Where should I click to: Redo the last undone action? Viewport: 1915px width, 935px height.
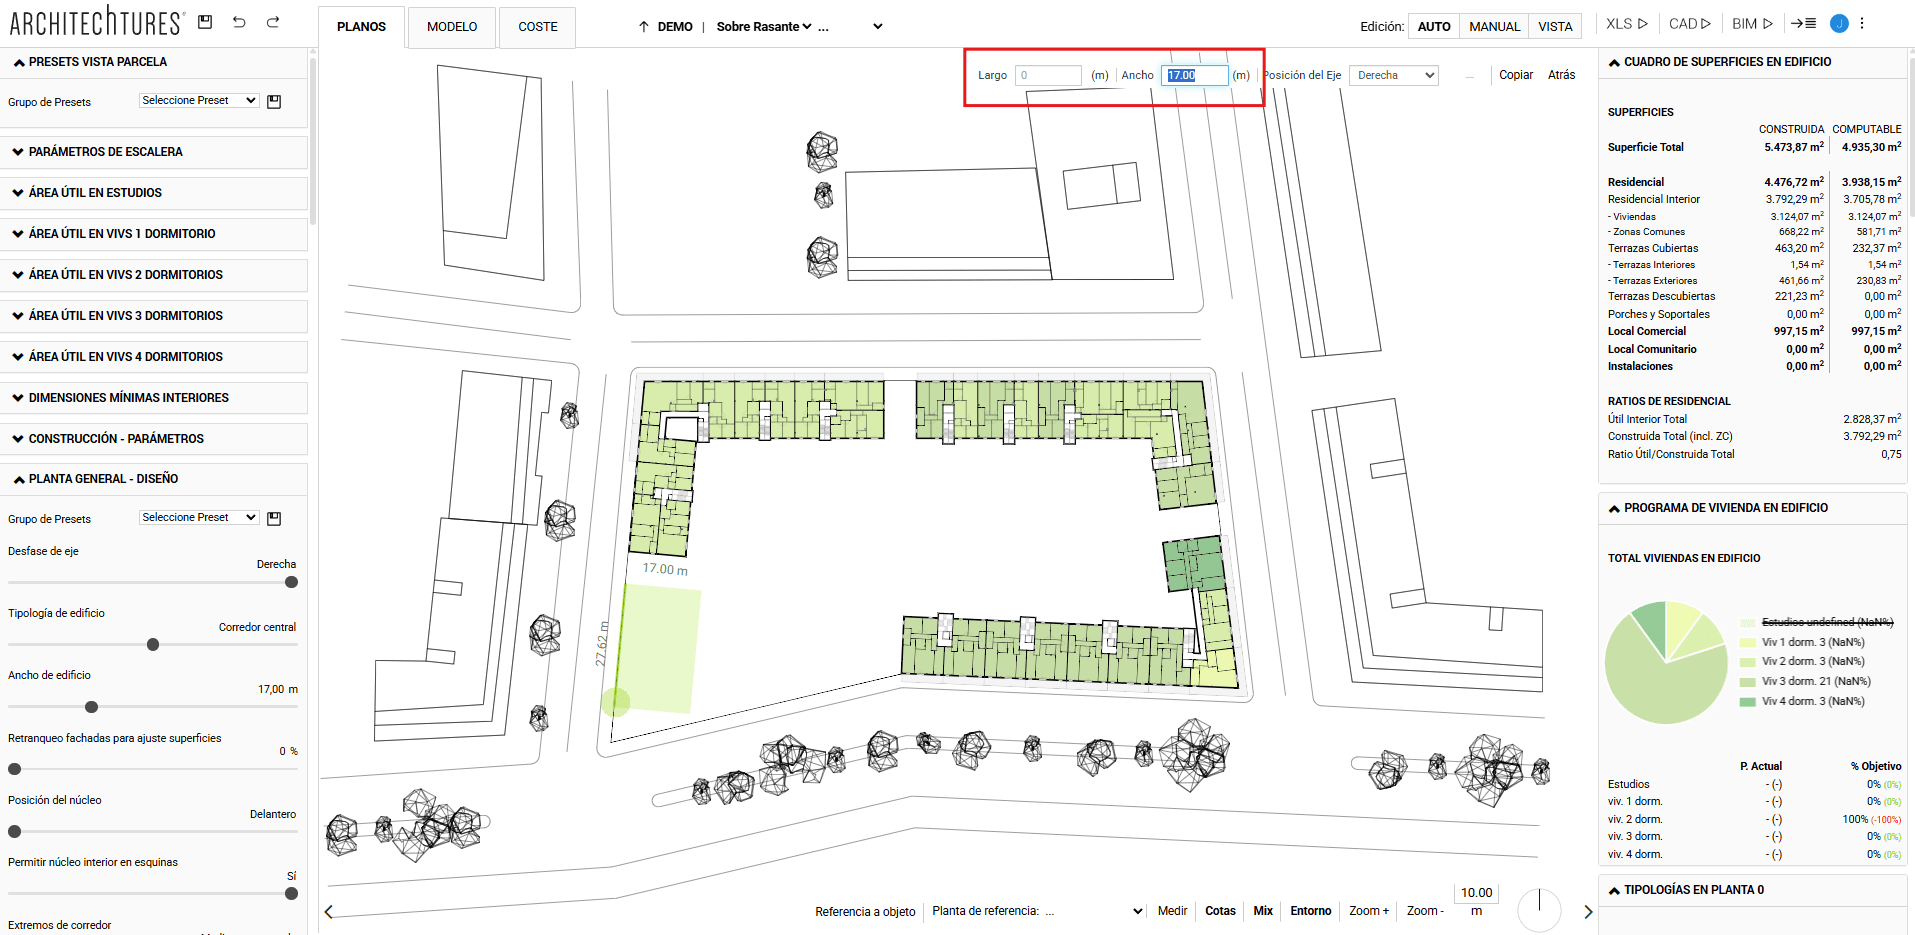[x=273, y=22]
